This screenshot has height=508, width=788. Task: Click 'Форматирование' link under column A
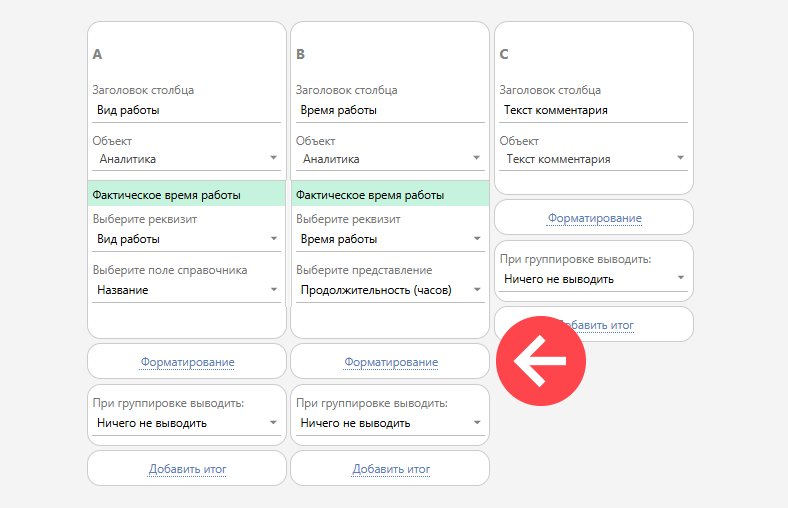click(x=187, y=362)
